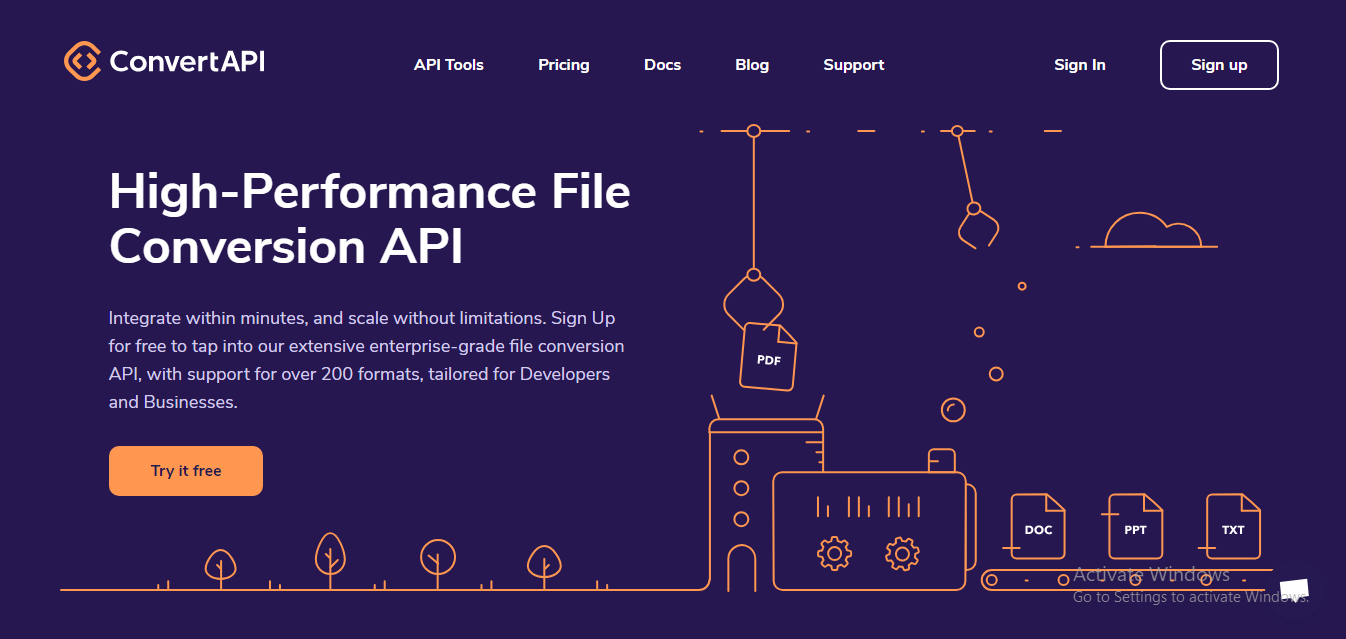Viewport: 1346px width, 639px height.
Task: Click the DOC file icon
Action: [1038, 526]
